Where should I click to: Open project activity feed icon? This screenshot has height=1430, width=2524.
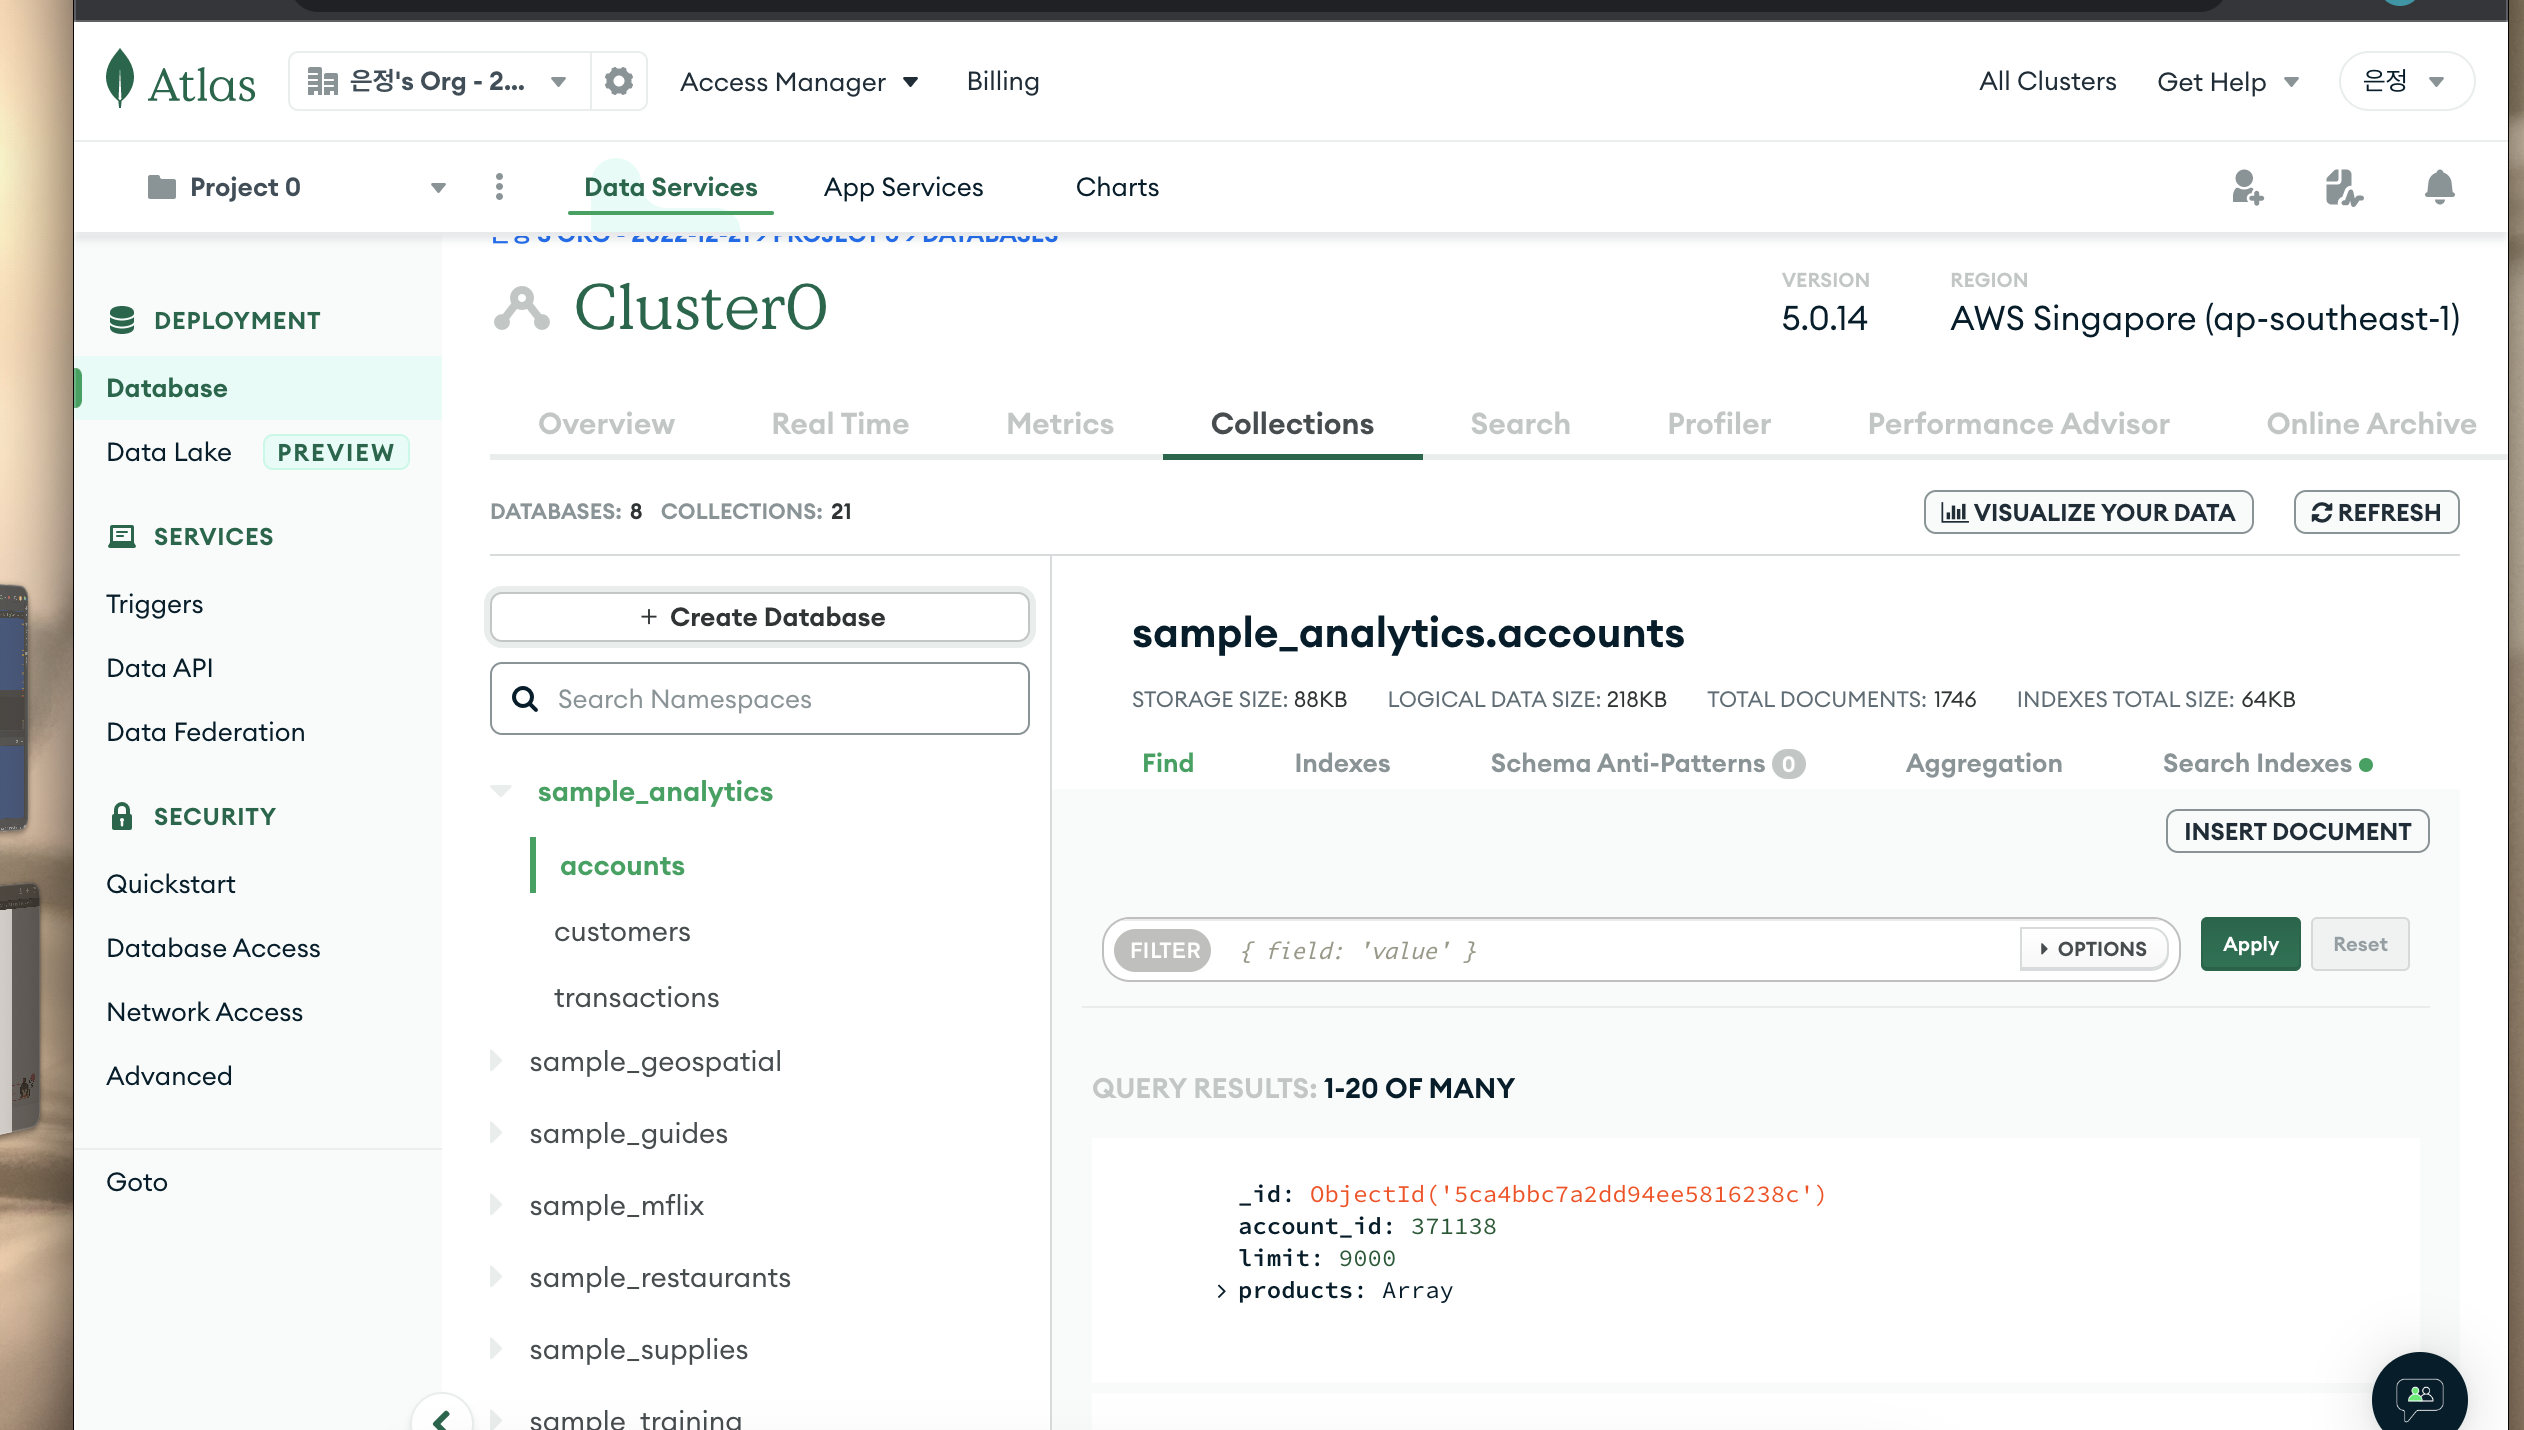click(2343, 187)
